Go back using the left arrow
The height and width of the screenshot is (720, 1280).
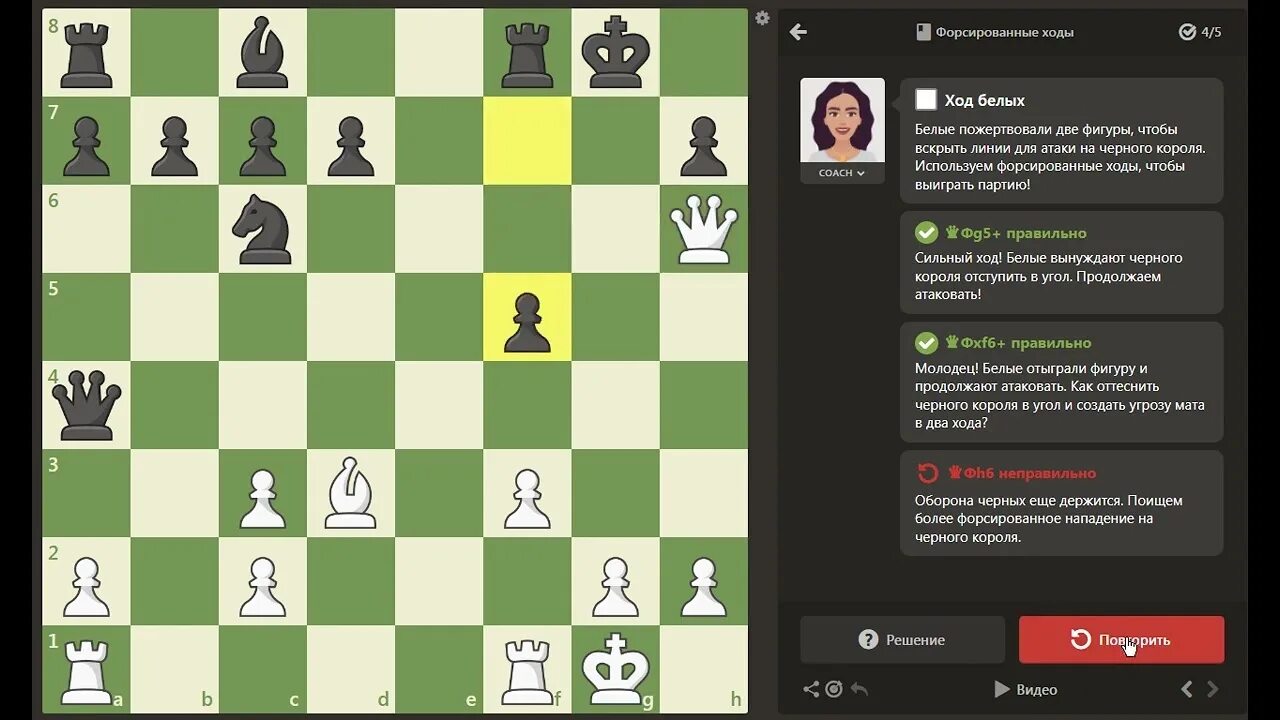click(798, 32)
